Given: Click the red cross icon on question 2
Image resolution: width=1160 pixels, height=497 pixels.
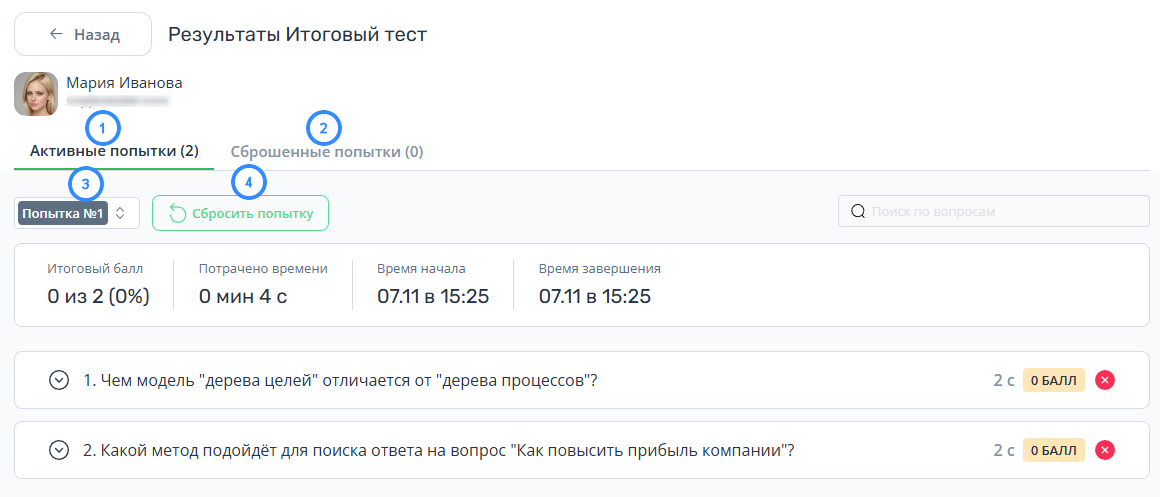Looking at the screenshot, I should coord(1105,450).
